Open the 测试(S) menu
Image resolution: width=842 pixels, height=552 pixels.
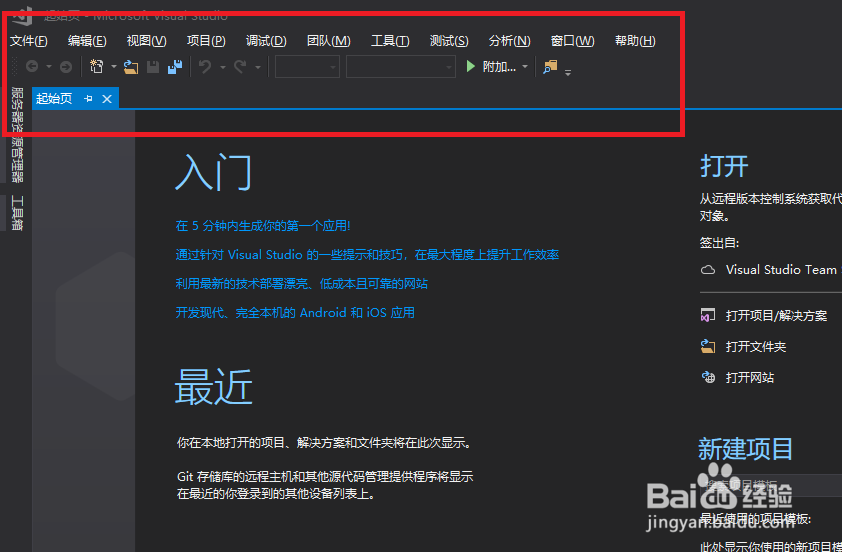(449, 41)
